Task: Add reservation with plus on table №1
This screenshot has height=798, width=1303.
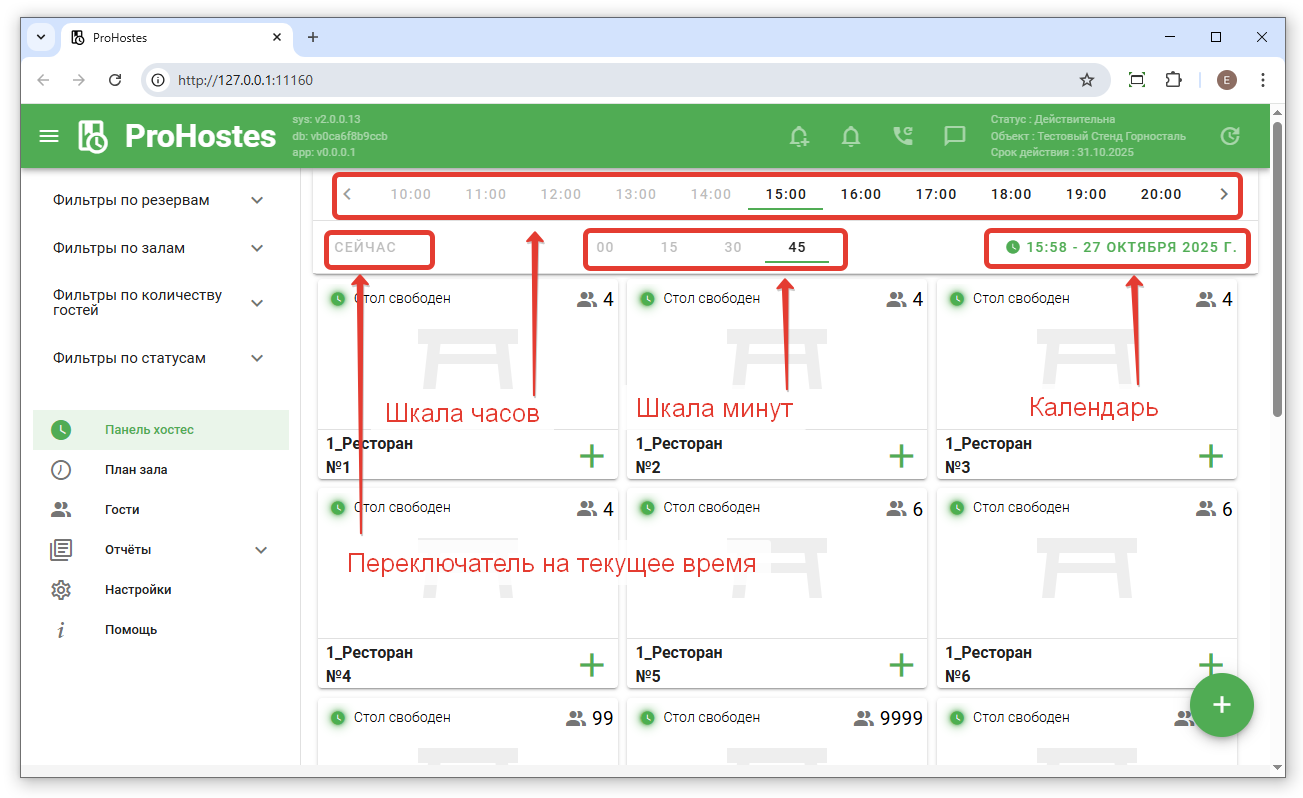Action: [x=592, y=457]
